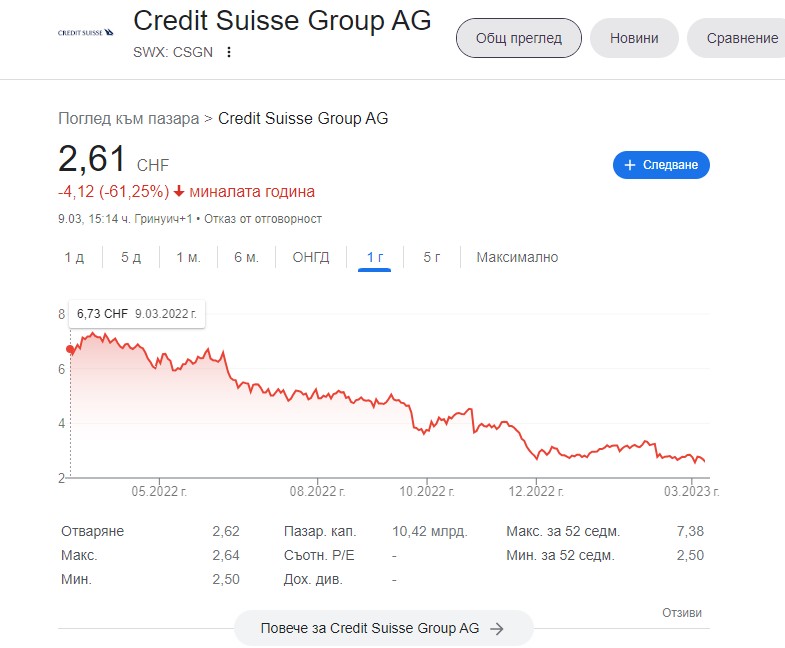This screenshot has width=785, height=648.
Task: Click the plus icon on Следване button
Action: 630,165
